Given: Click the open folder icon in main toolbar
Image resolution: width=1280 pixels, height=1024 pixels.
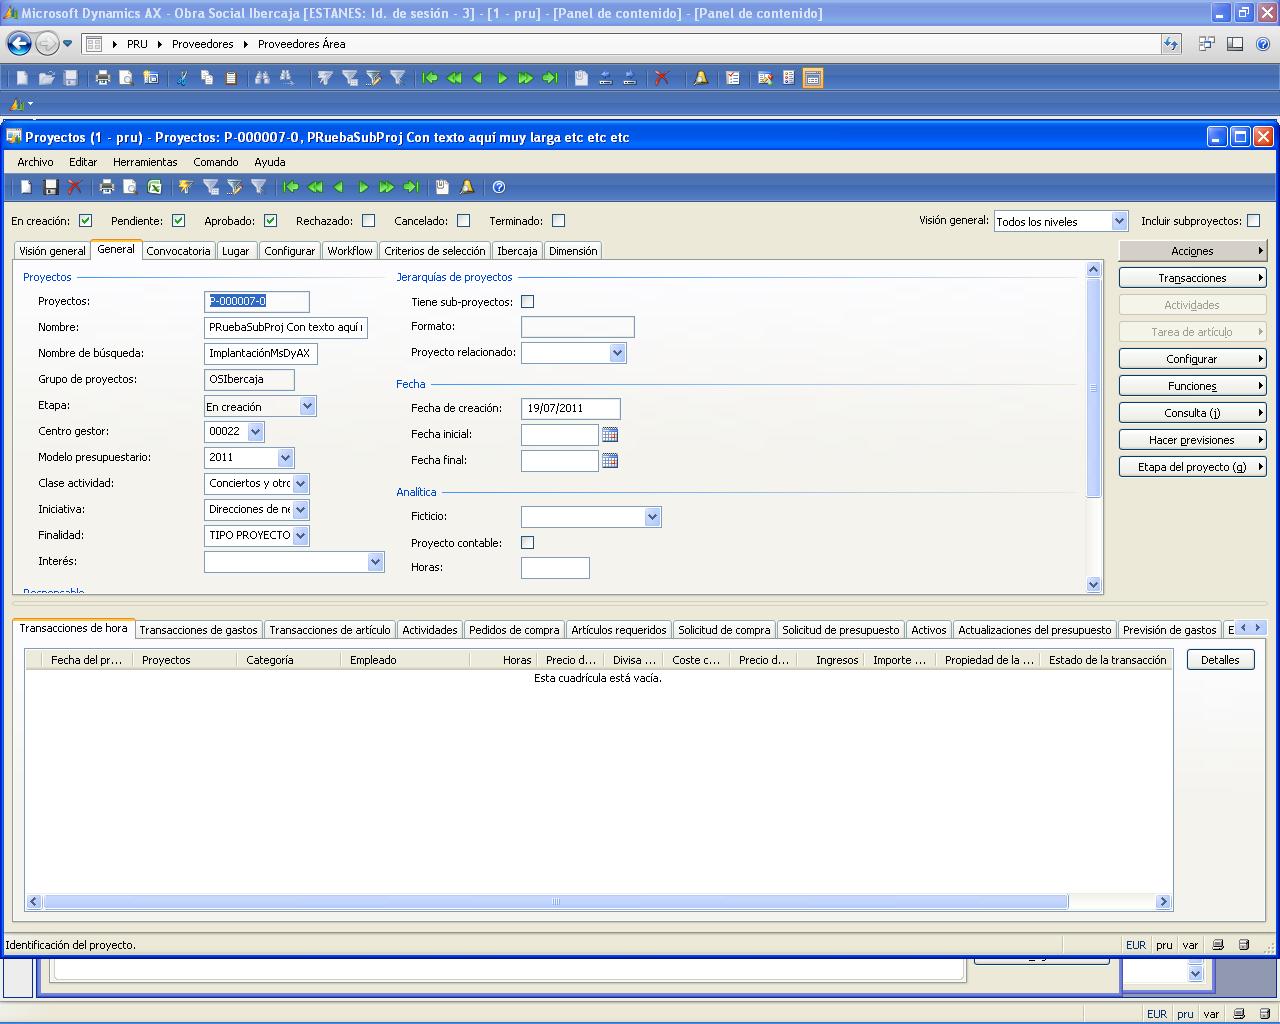Looking at the screenshot, I should pyautogui.click(x=46, y=78).
